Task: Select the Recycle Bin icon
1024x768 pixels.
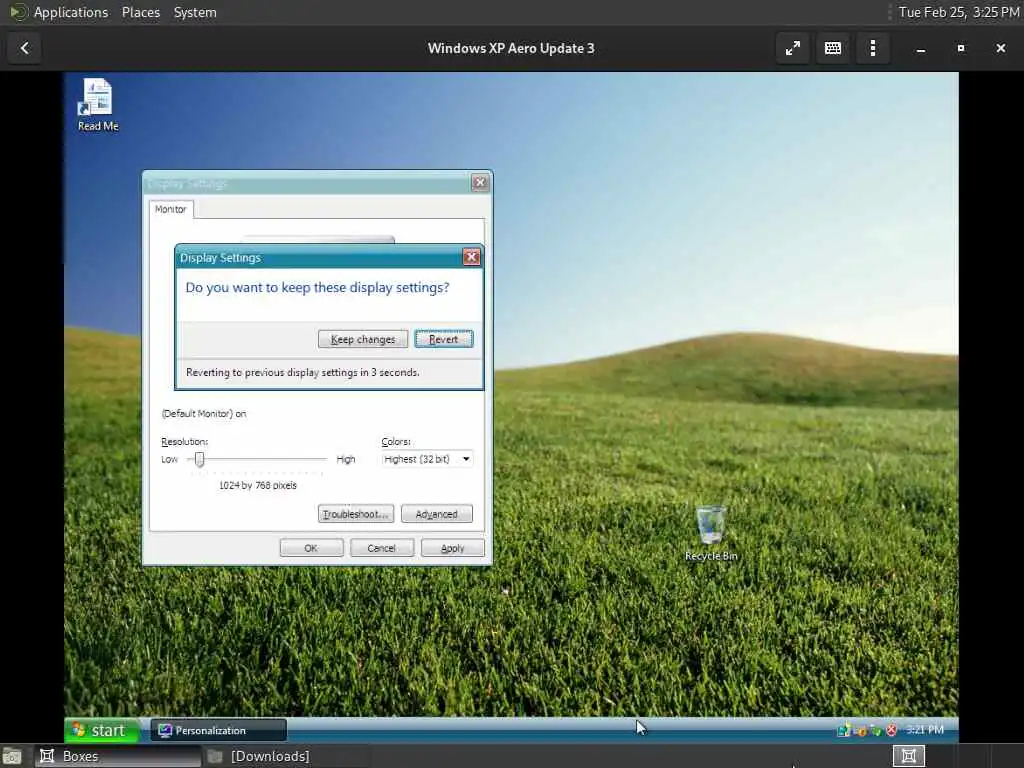Action: (x=711, y=534)
